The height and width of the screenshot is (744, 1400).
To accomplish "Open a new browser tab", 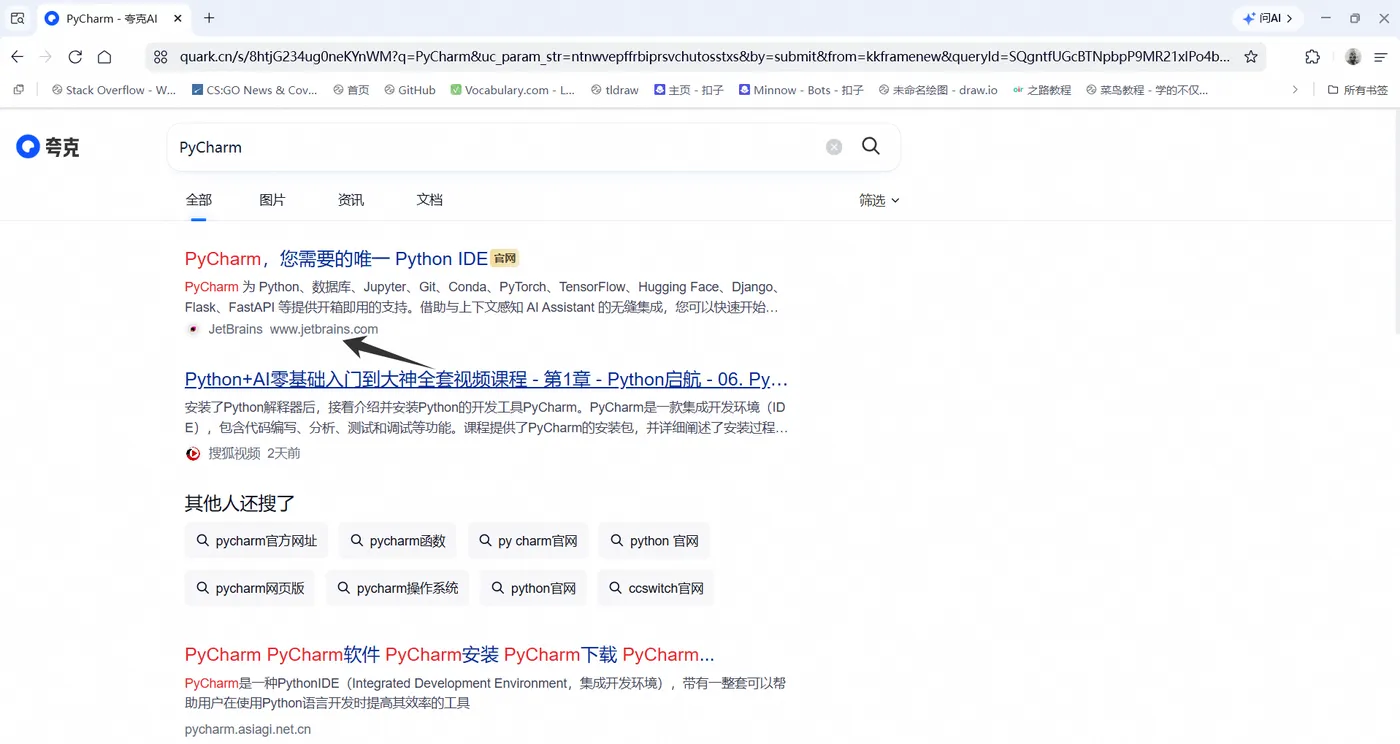I will 209,18.
